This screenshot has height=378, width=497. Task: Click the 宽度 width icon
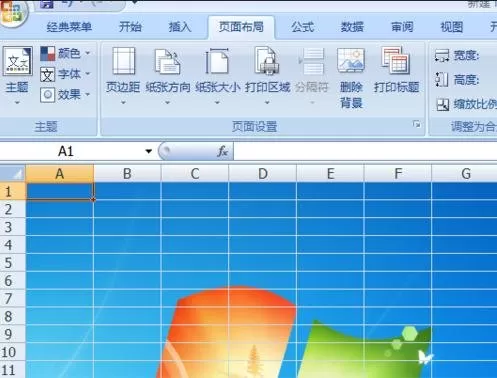click(442, 56)
